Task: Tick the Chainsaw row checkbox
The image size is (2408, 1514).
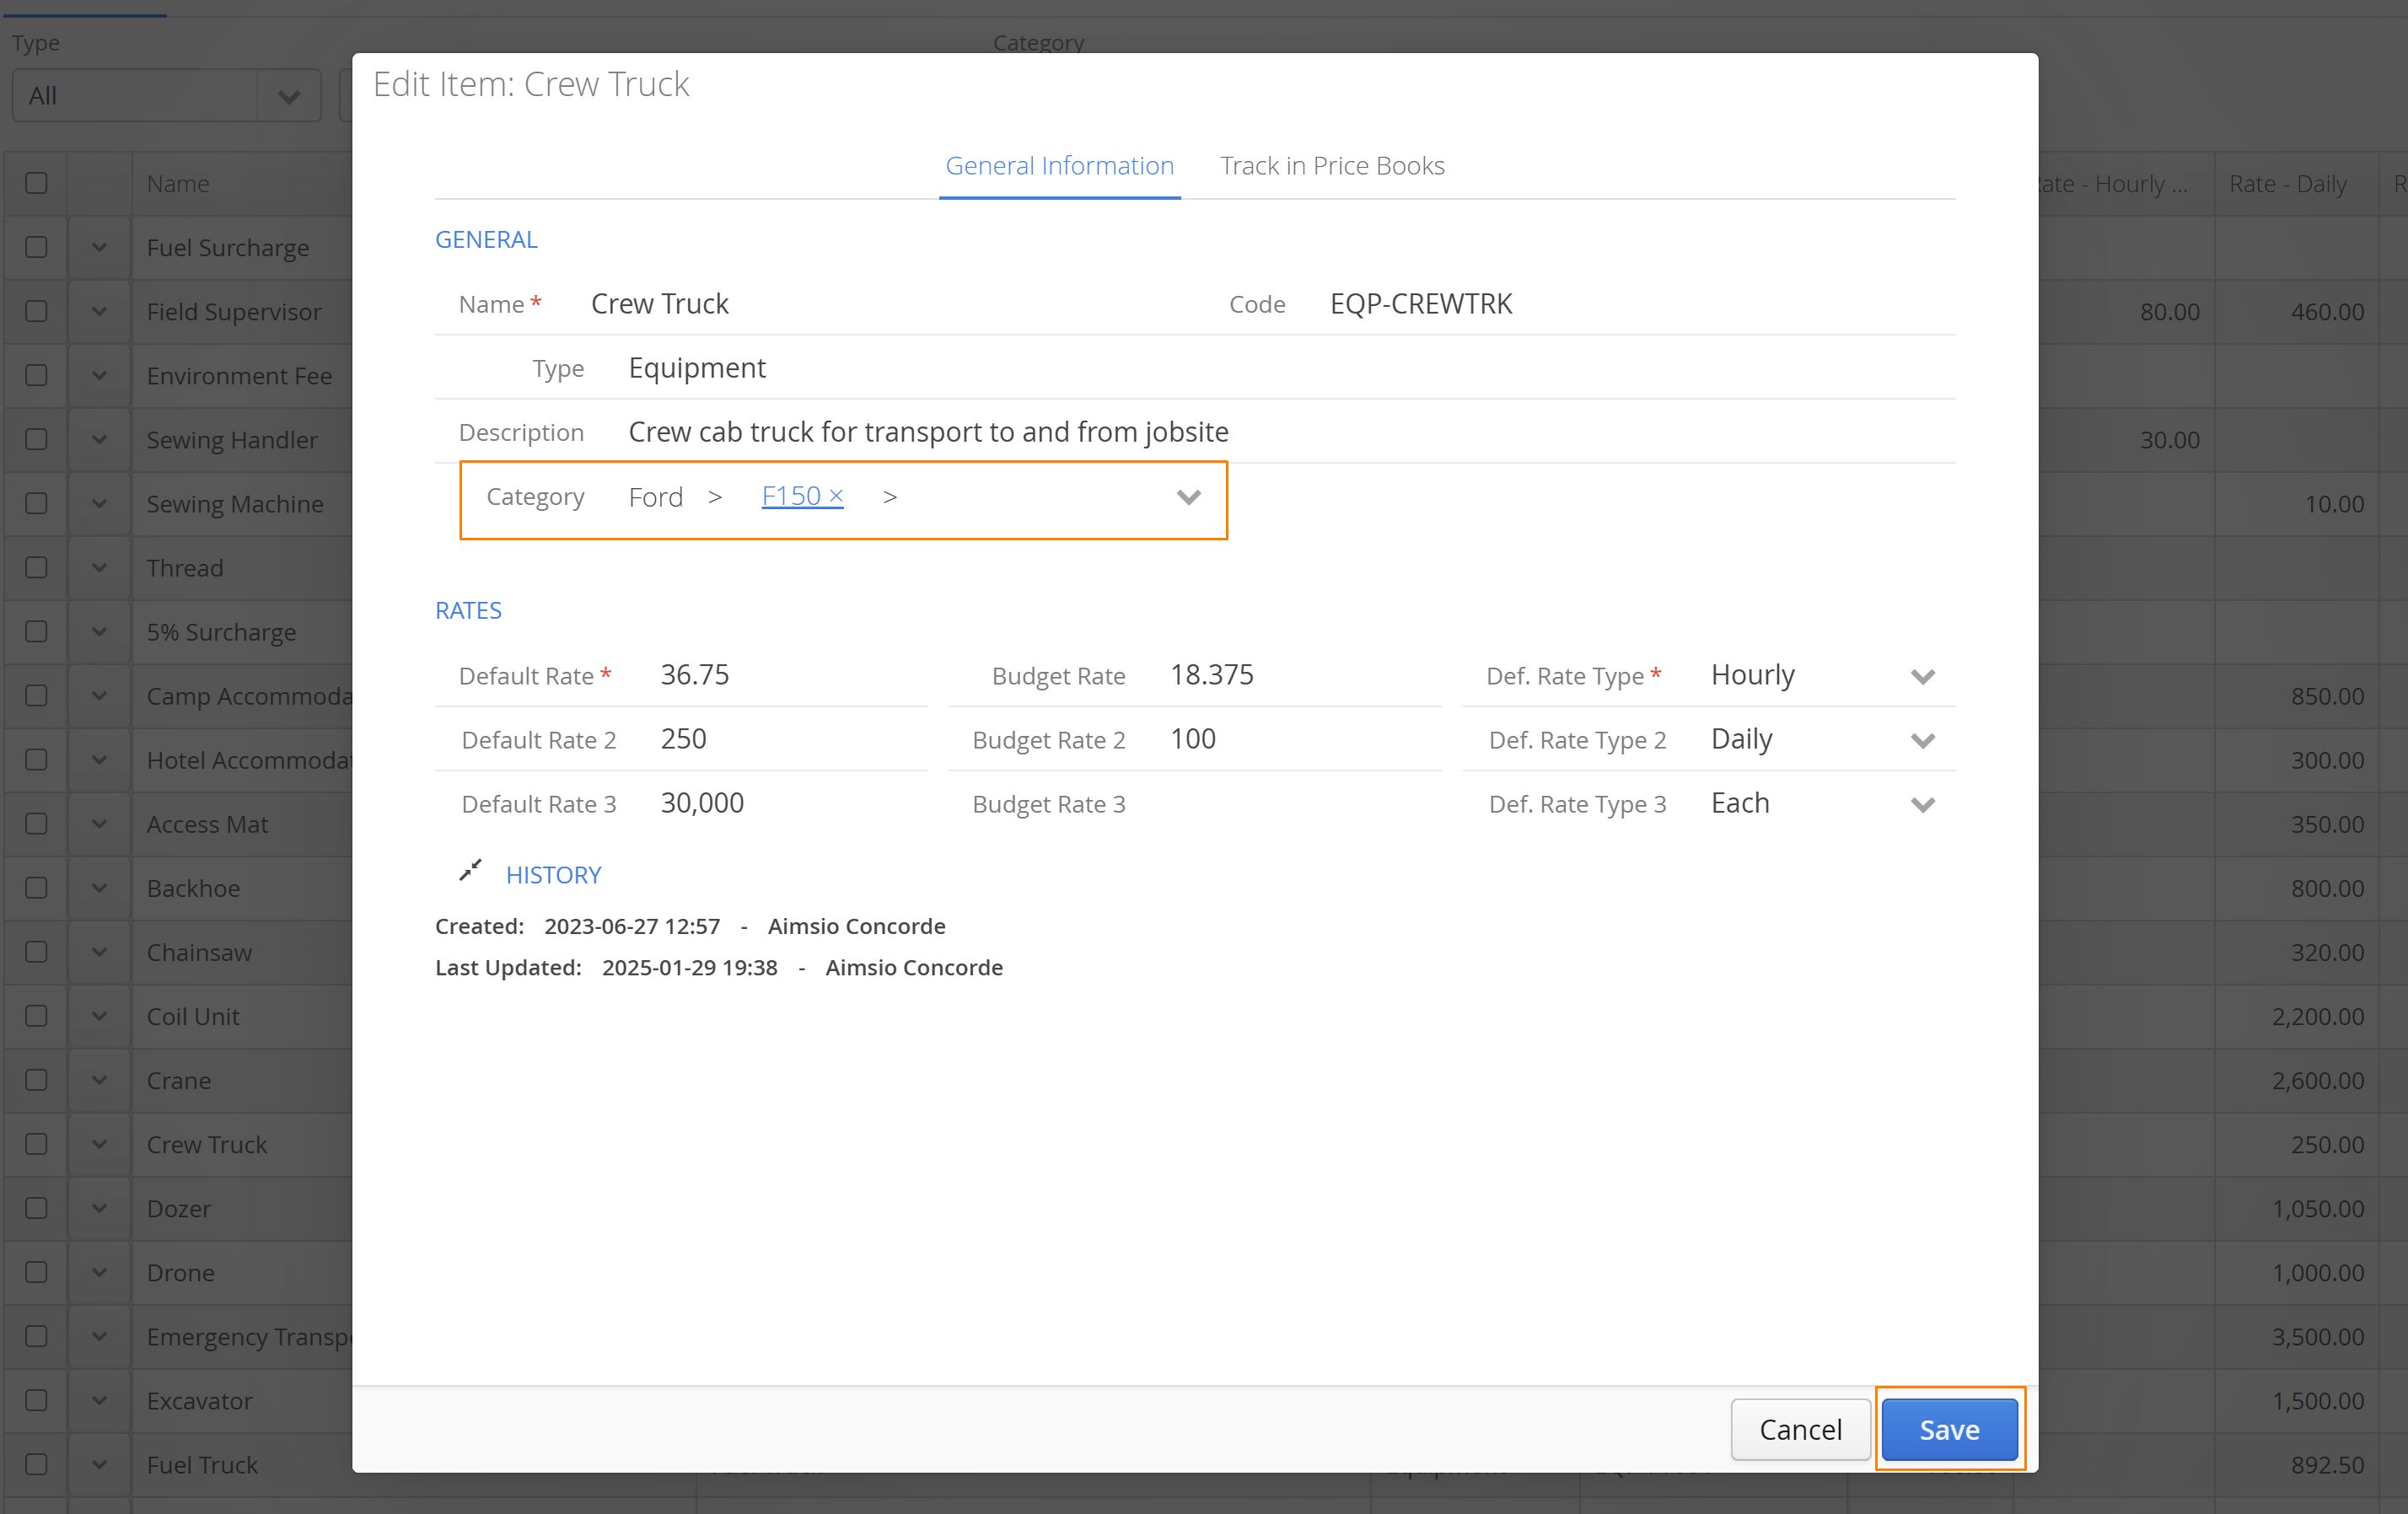Action: coord(36,952)
